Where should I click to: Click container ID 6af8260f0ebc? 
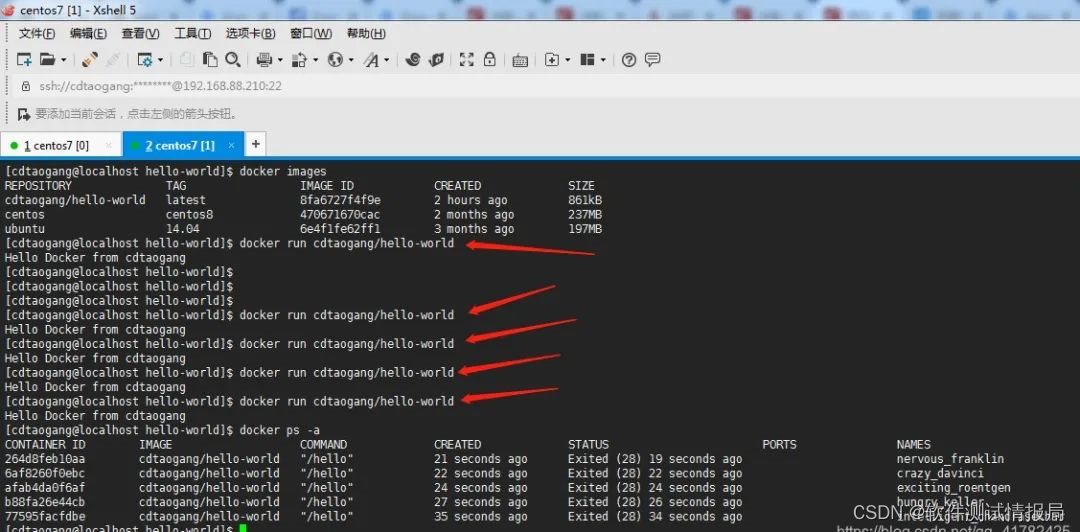tap(45, 473)
